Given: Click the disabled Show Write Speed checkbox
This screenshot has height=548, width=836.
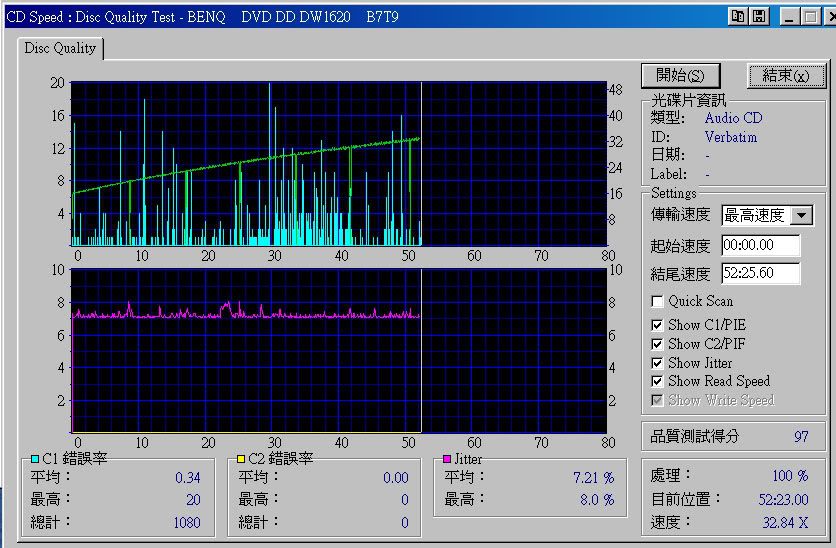Looking at the screenshot, I should pyautogui.click(x=657, y=400).
